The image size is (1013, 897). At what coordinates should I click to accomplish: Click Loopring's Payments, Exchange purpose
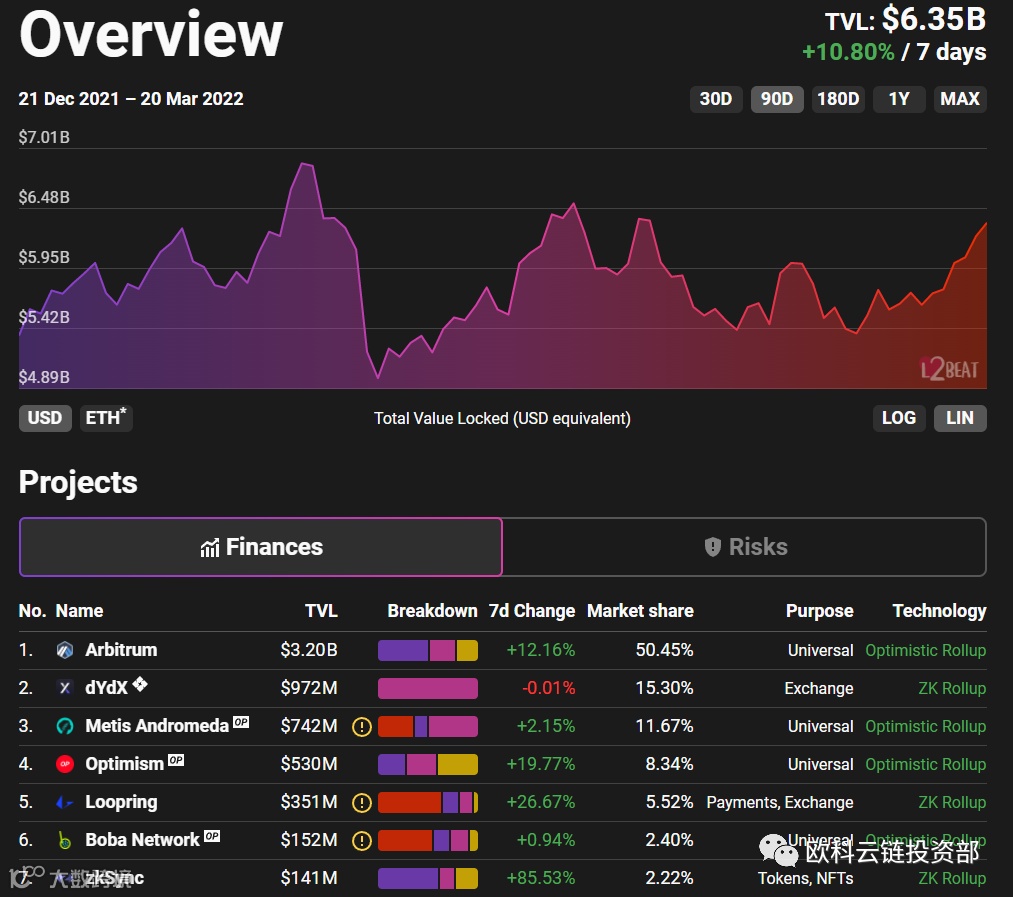click(780, 803)
